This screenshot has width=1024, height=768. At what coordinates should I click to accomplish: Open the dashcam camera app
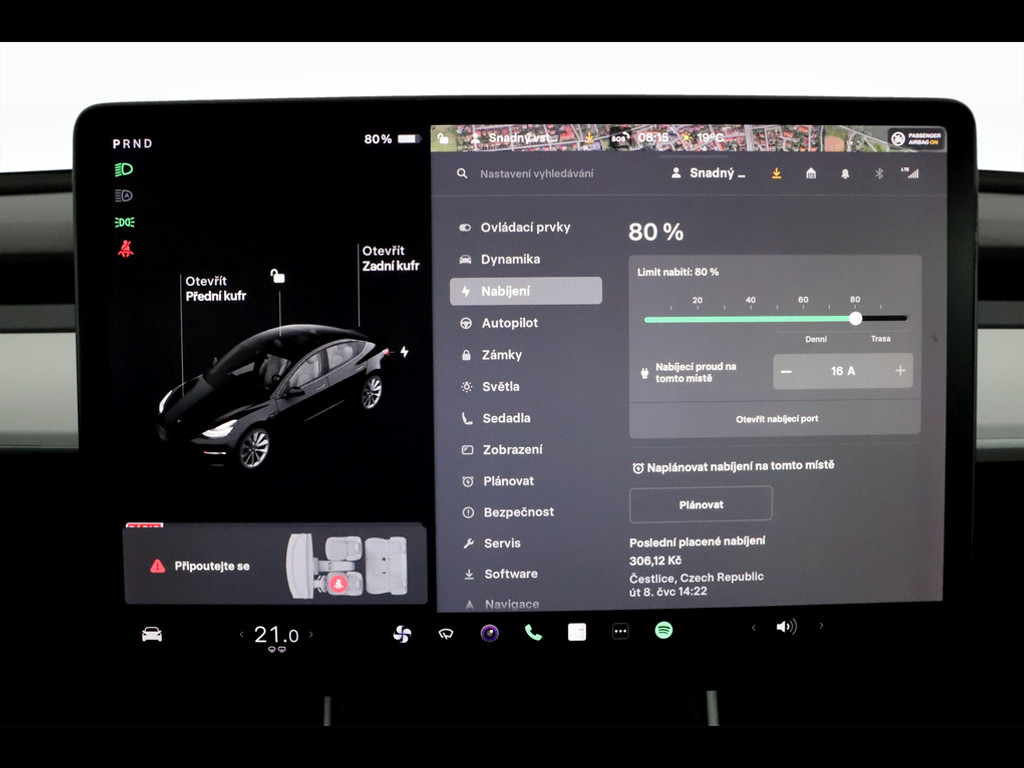[490, 633]
